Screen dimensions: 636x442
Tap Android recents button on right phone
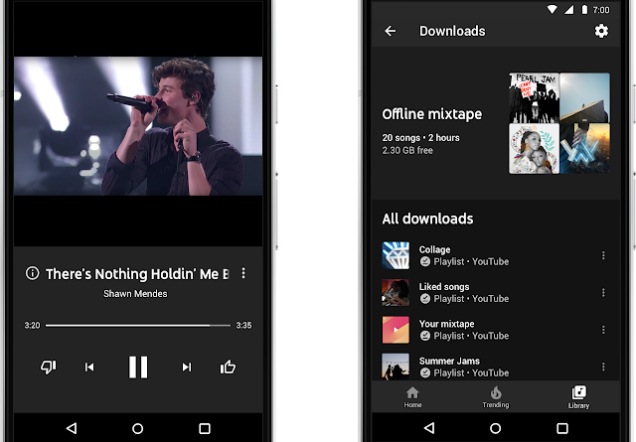click(562, 428)
